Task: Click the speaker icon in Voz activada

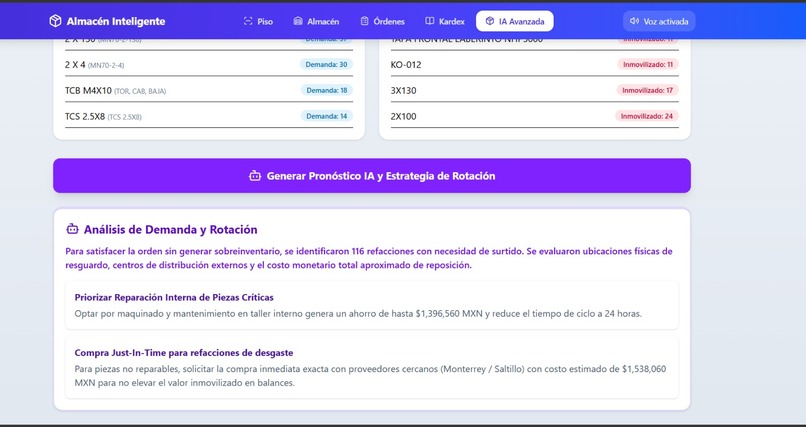Action: click(634, 21)
